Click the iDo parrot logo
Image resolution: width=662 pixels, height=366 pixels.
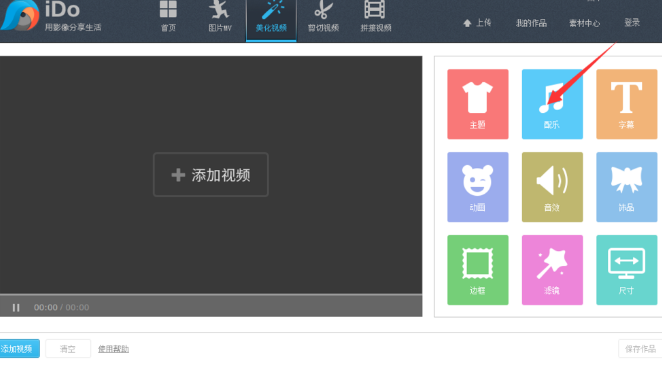(19, 15)
